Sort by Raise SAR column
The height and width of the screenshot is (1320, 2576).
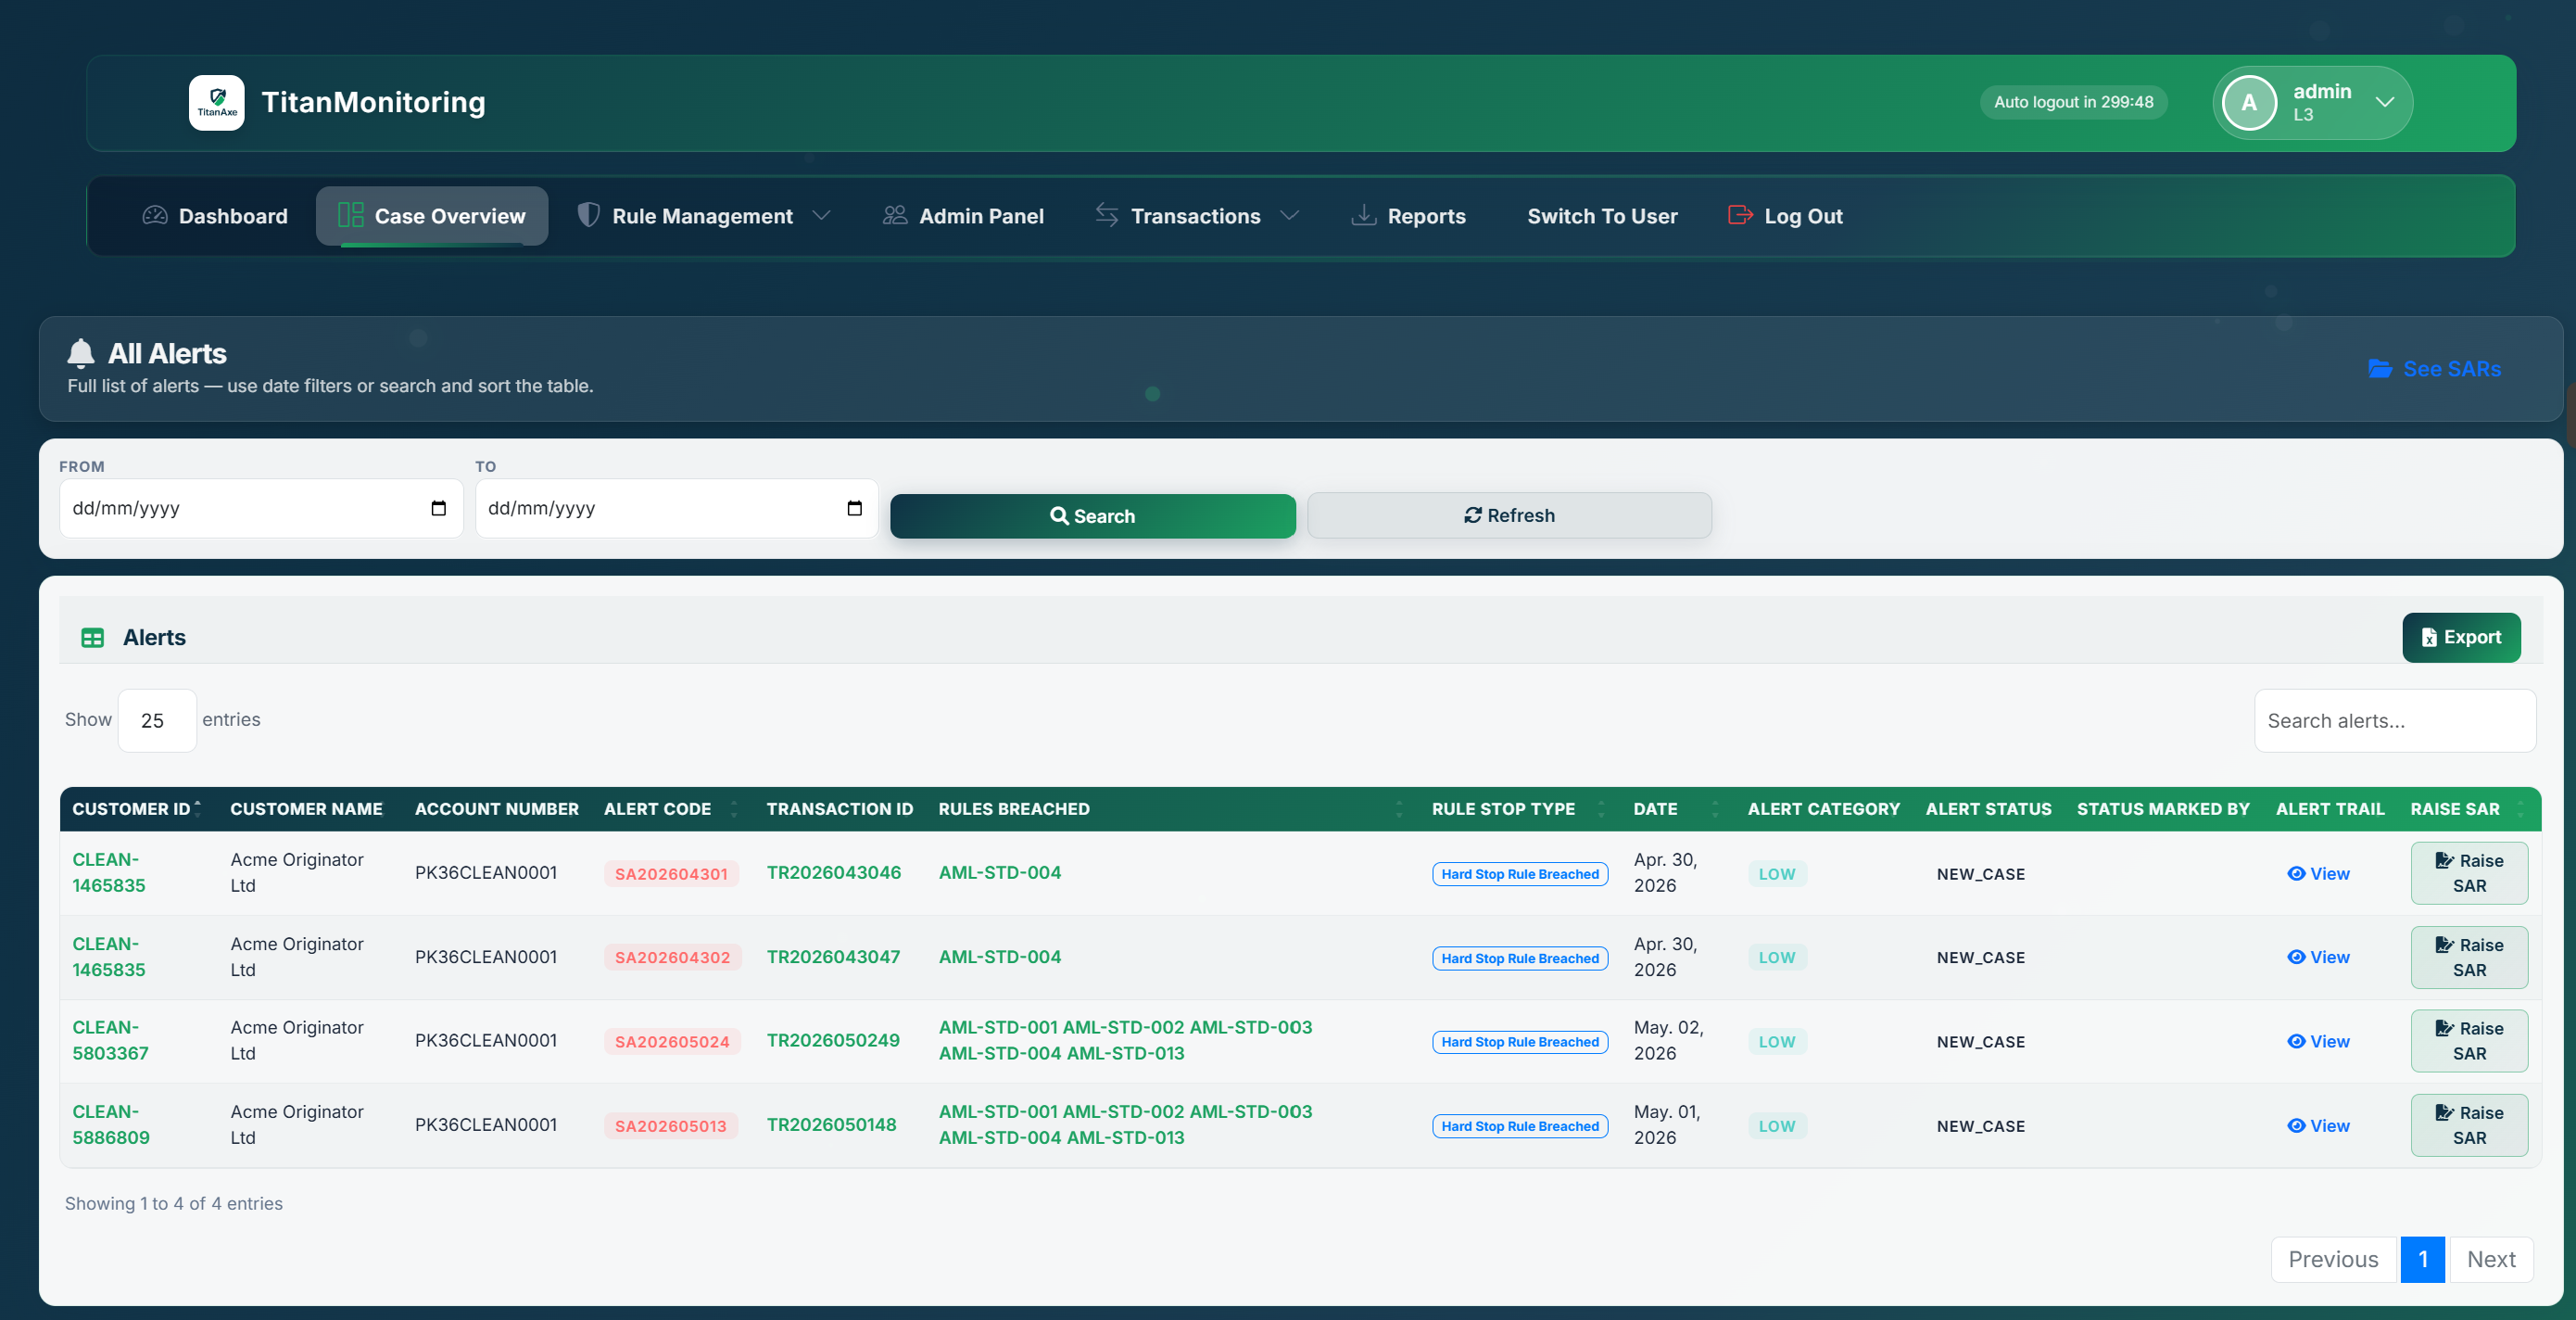point(2469,809)
